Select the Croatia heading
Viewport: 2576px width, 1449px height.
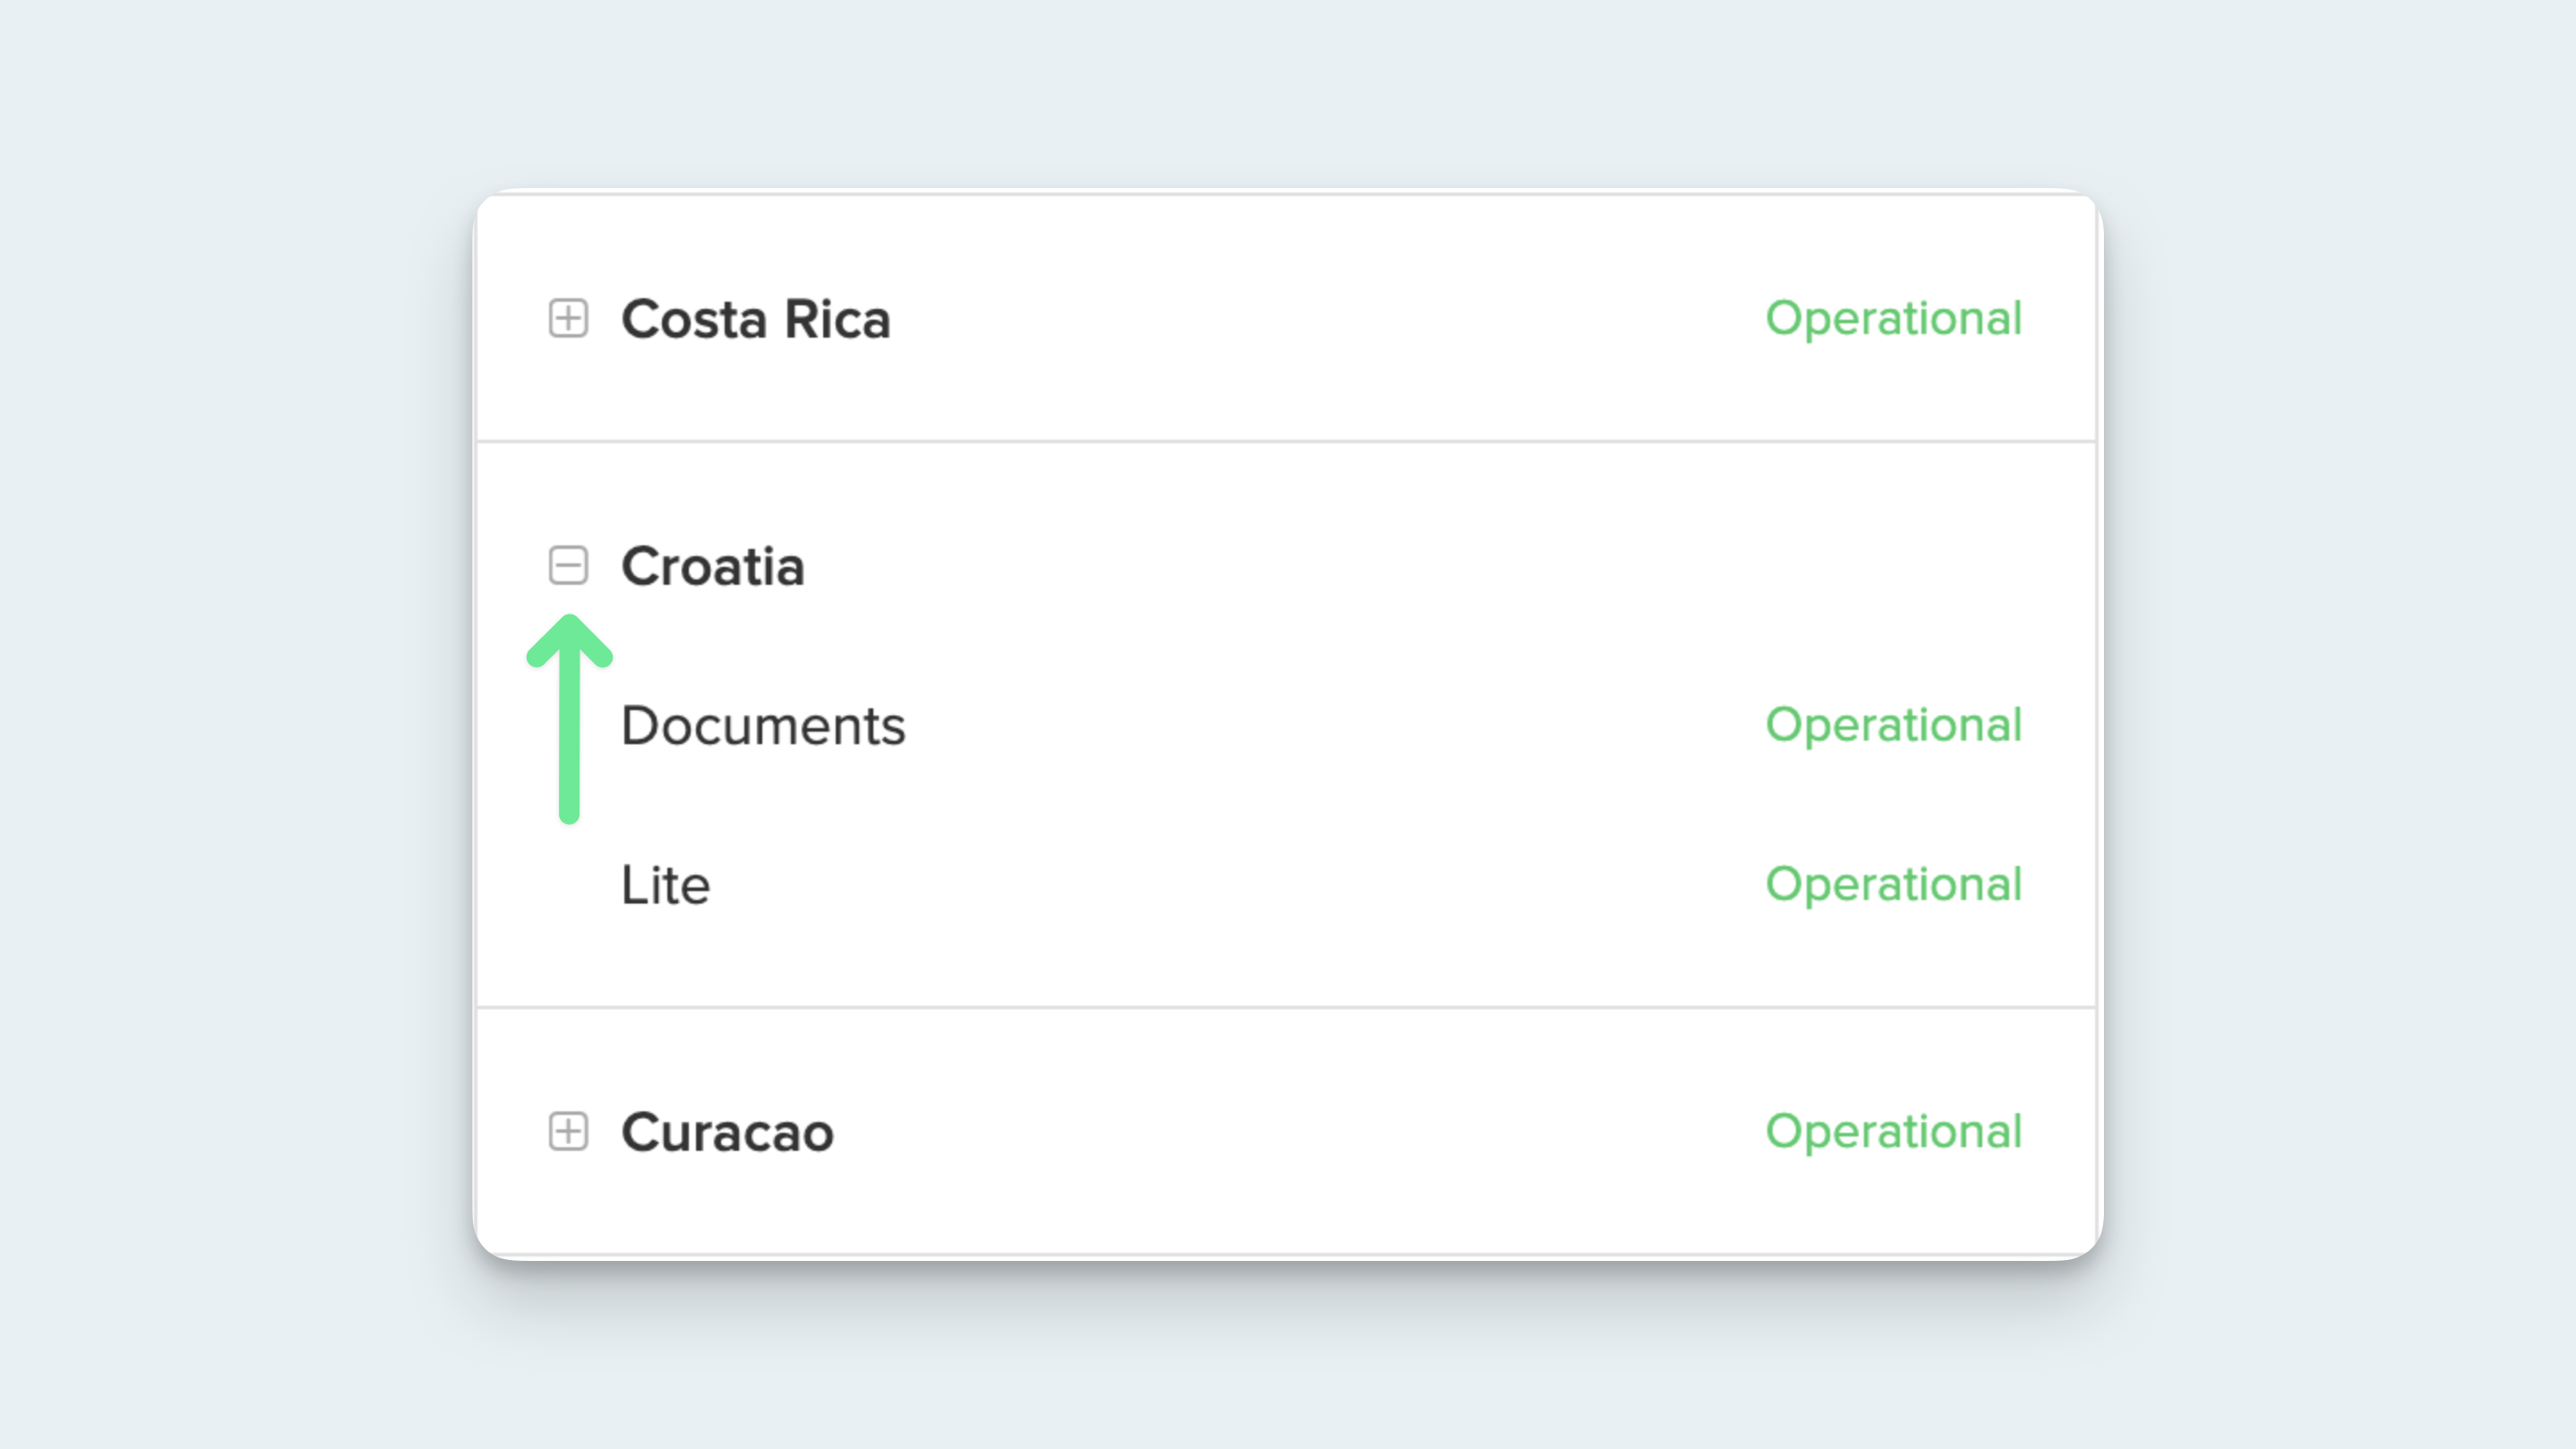(712, 566)
